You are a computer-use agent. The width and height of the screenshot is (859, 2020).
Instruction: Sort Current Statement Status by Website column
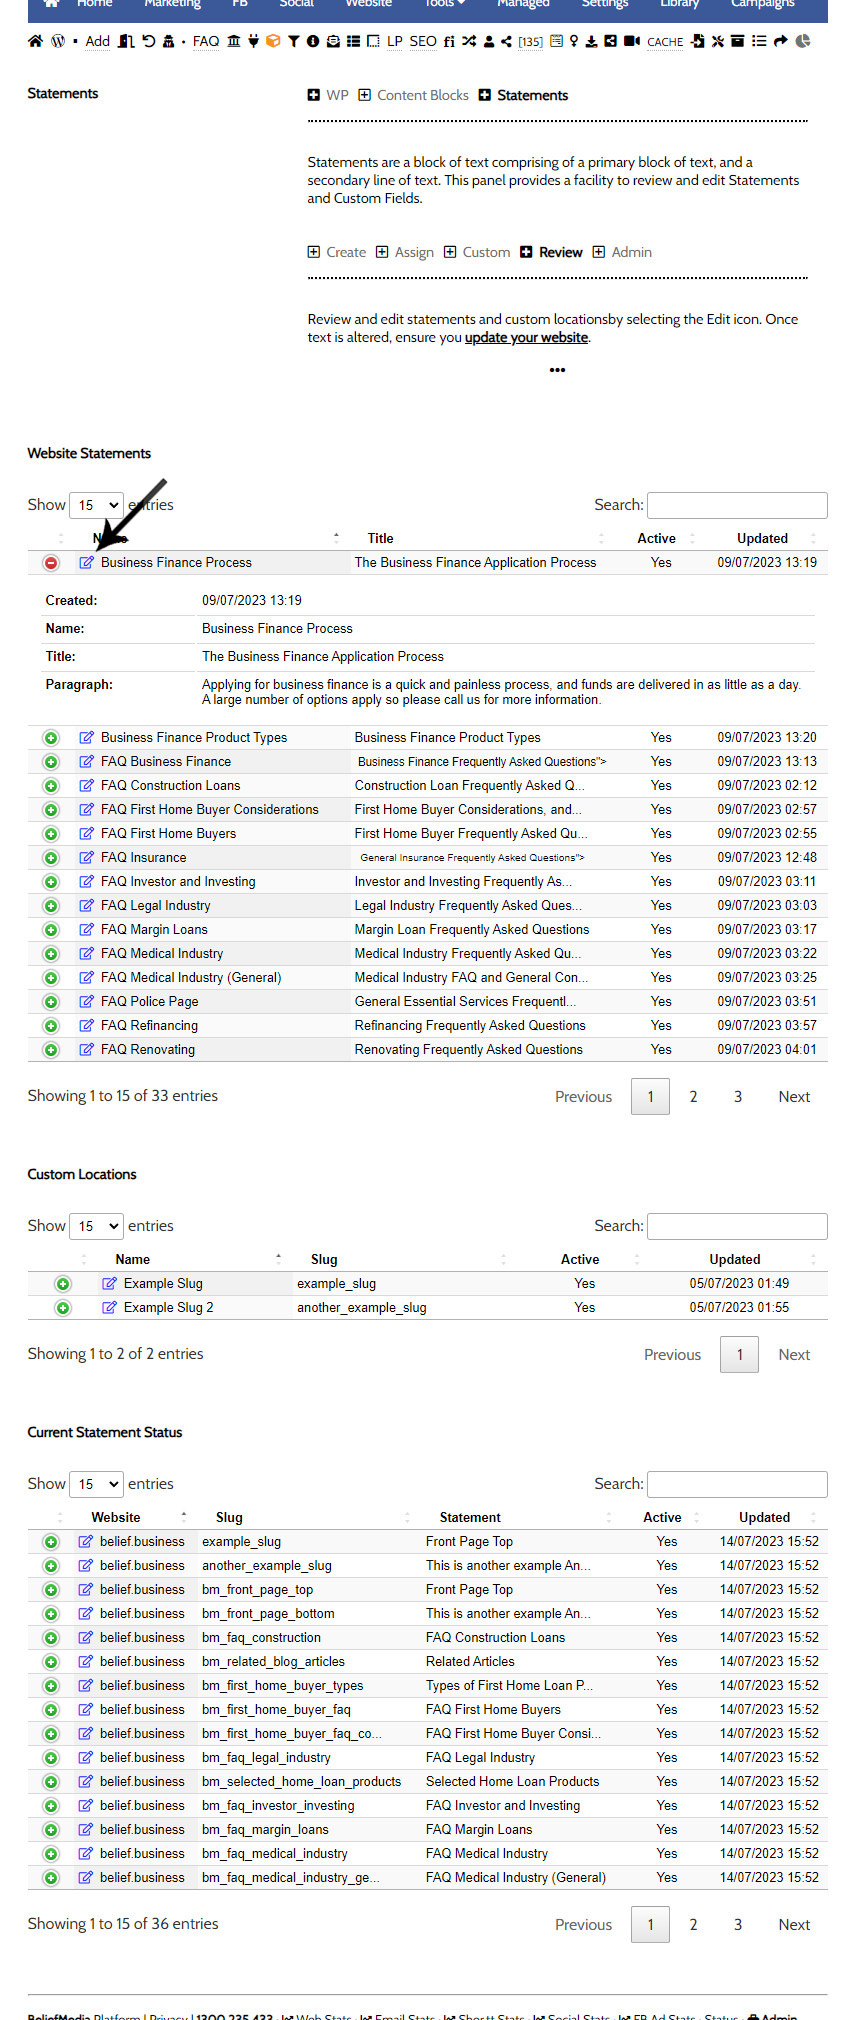pyautogui.click(x=116, y=1517)
